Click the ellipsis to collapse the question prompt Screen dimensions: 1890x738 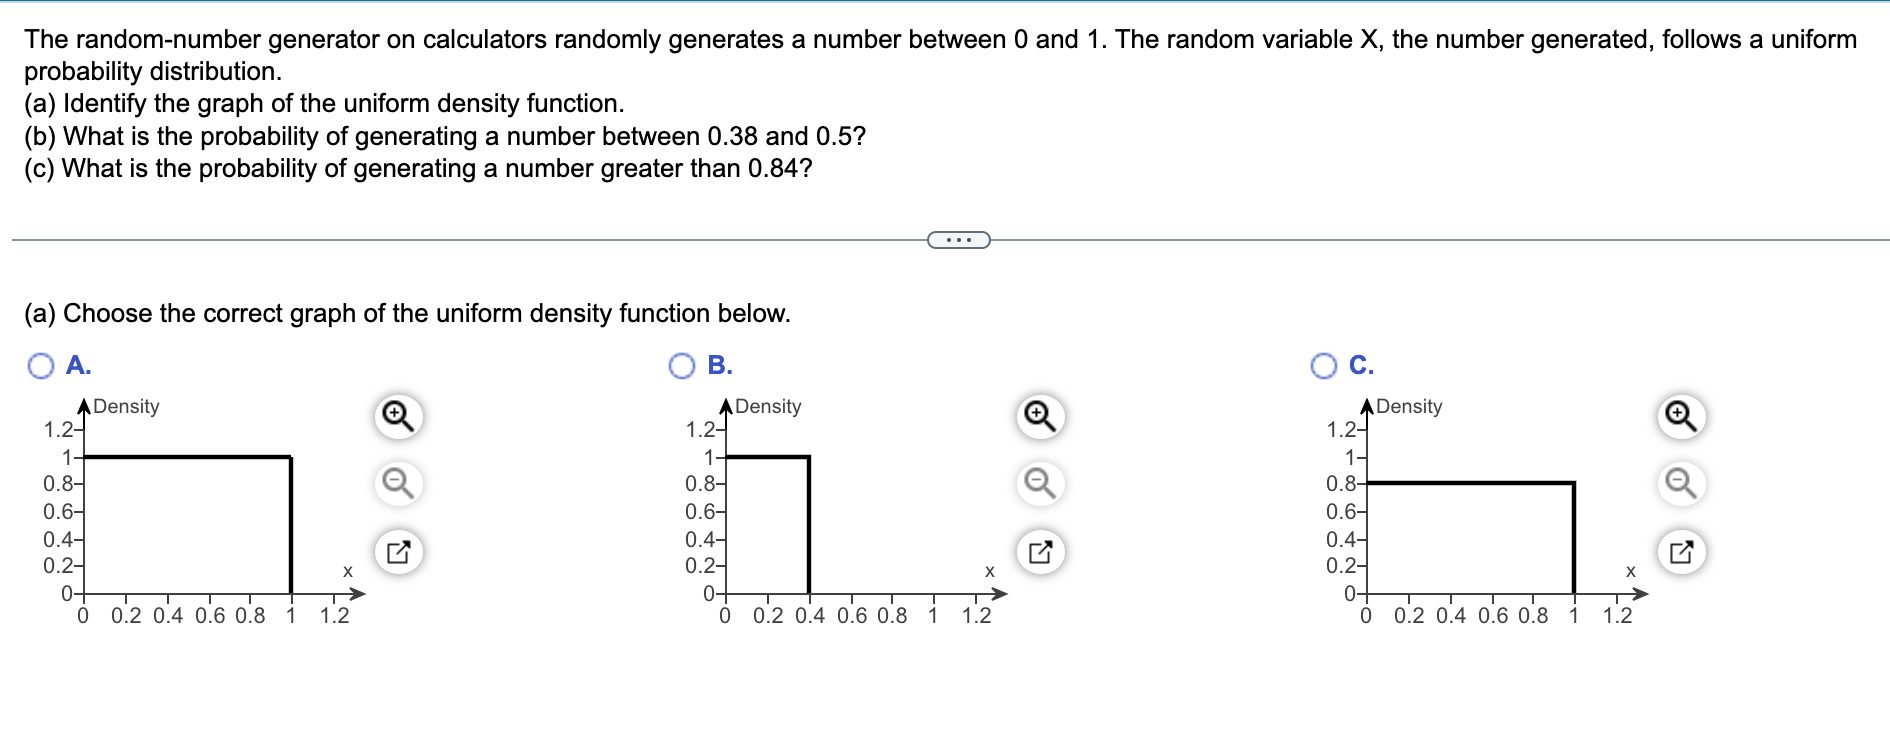pos(957,239)
